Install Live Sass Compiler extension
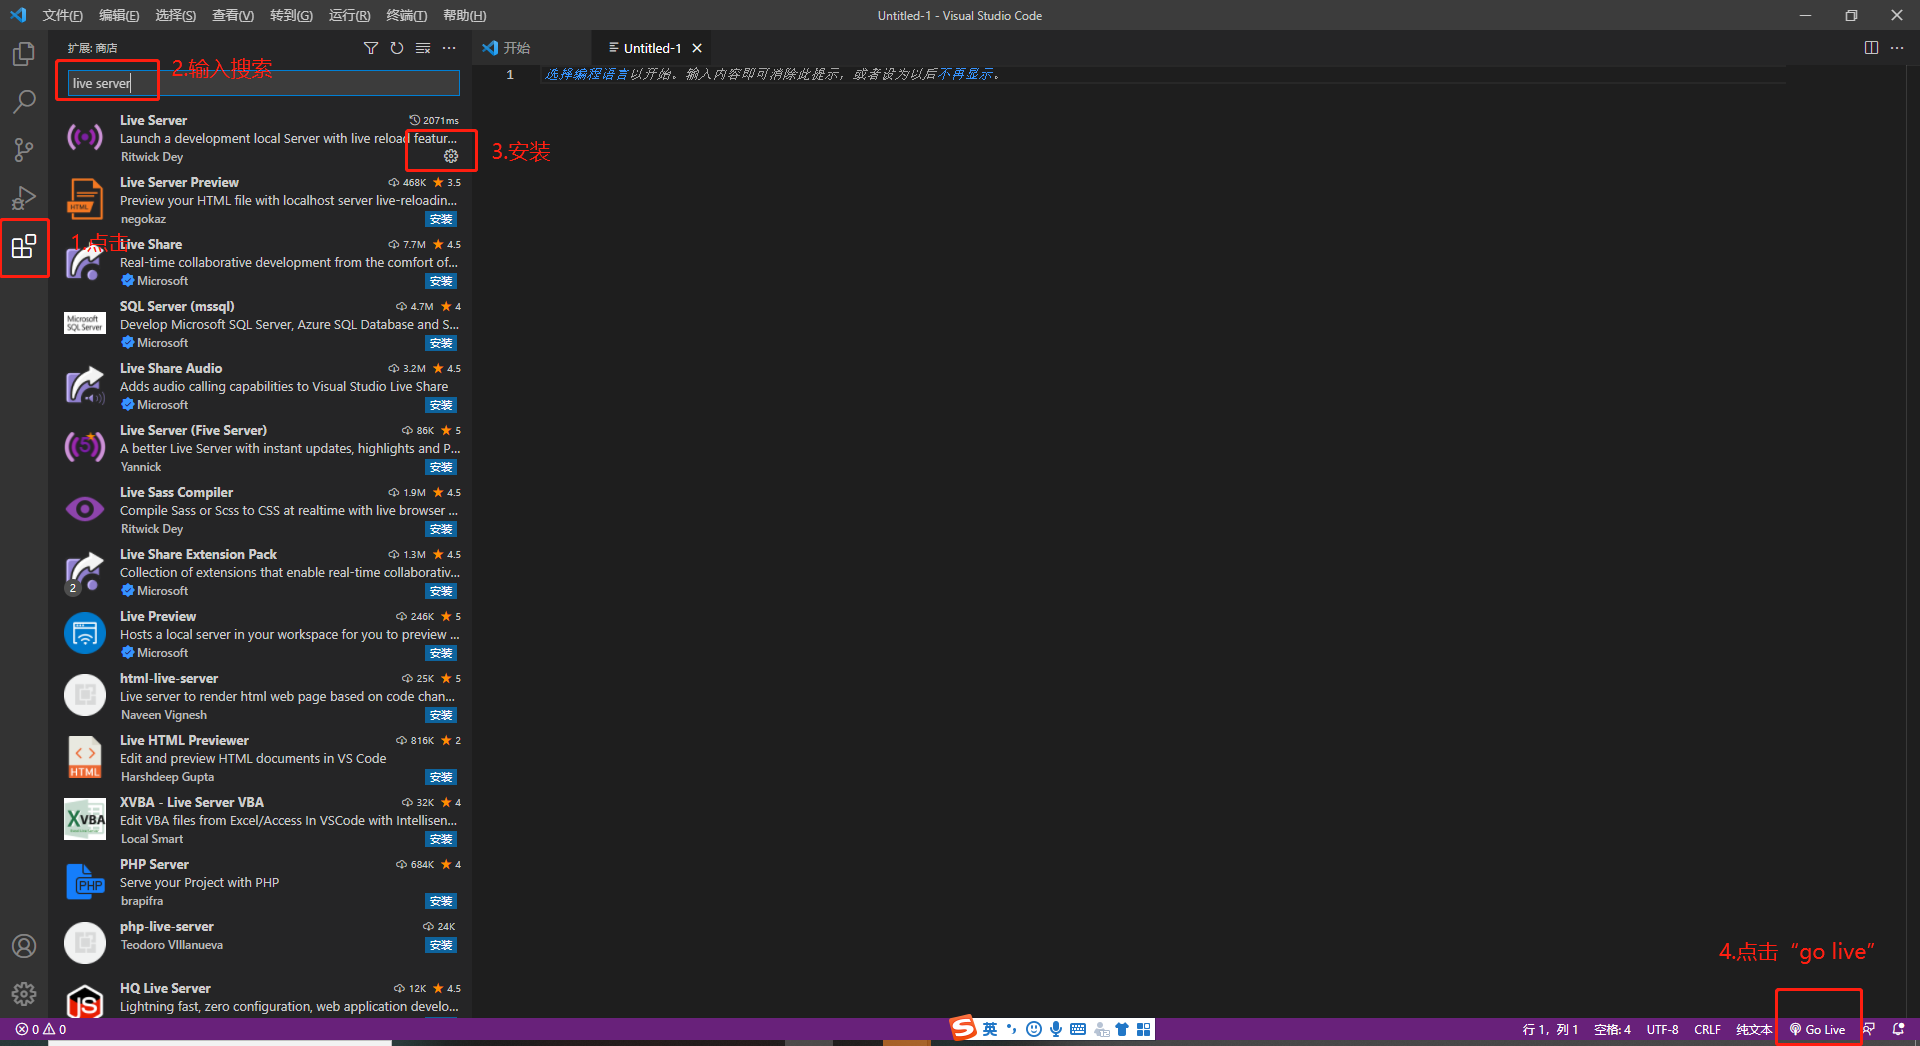This screenshot has width=1920, height=1046. click(441, 529)
